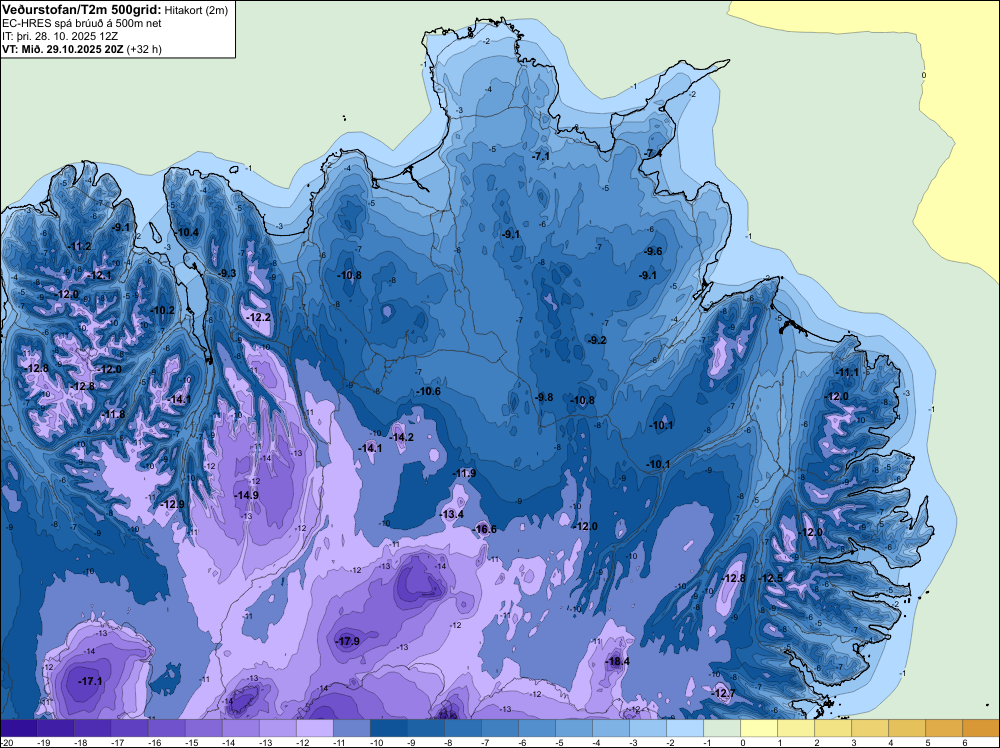Click the 6 label in the color scale
This screenshot has height=748, width=1000.
coord(964,743)
